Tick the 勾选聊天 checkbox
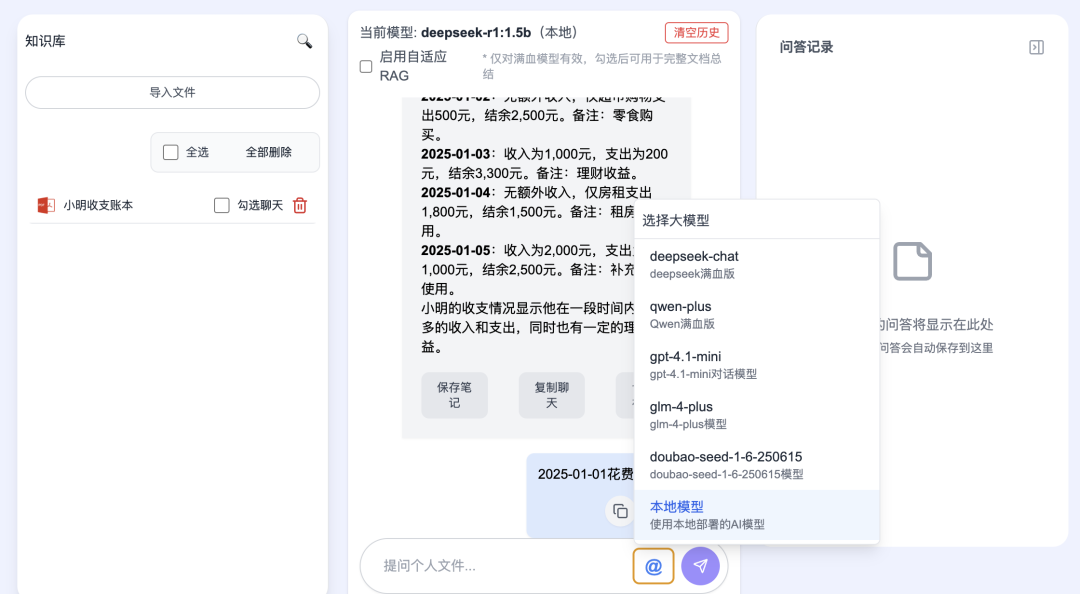Image resolution: width=1080 pixels, height=594 pixels. [221, 205]
